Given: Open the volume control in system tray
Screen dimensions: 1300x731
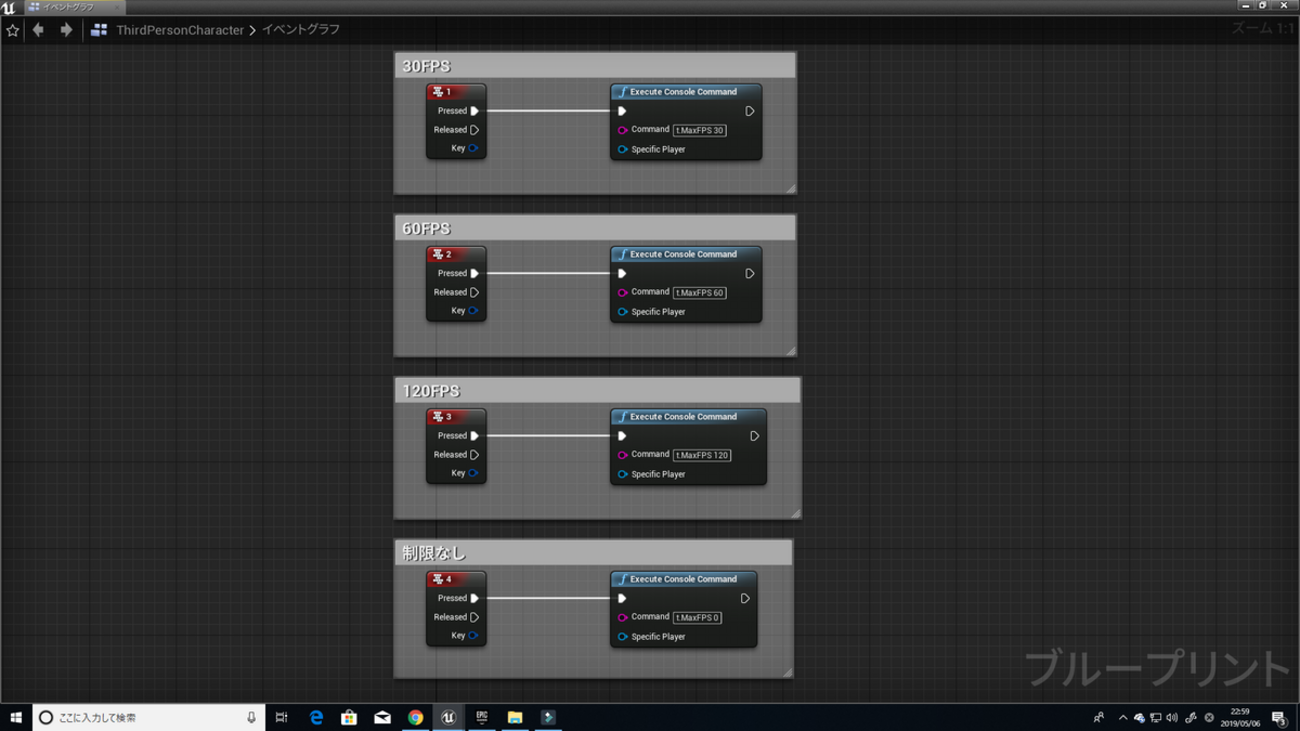Looking at the screenshot, I should point(1172,717).
